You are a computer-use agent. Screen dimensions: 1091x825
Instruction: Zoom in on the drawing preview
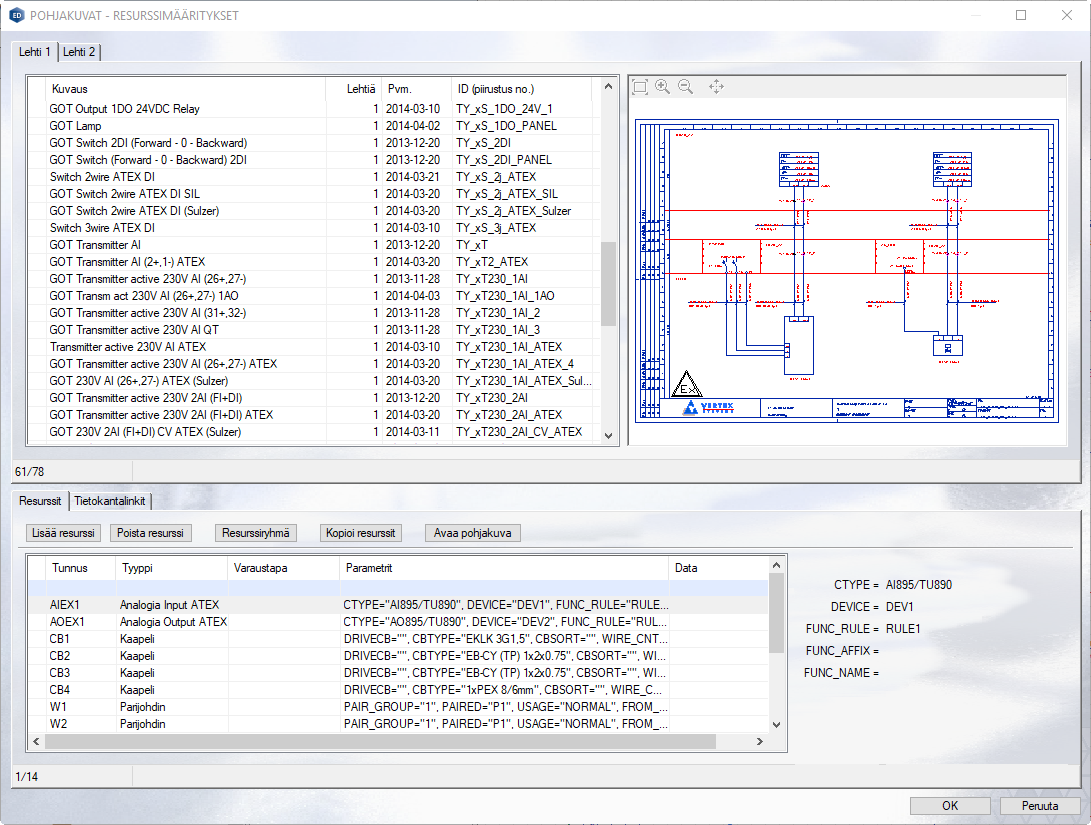pos(662,87)
